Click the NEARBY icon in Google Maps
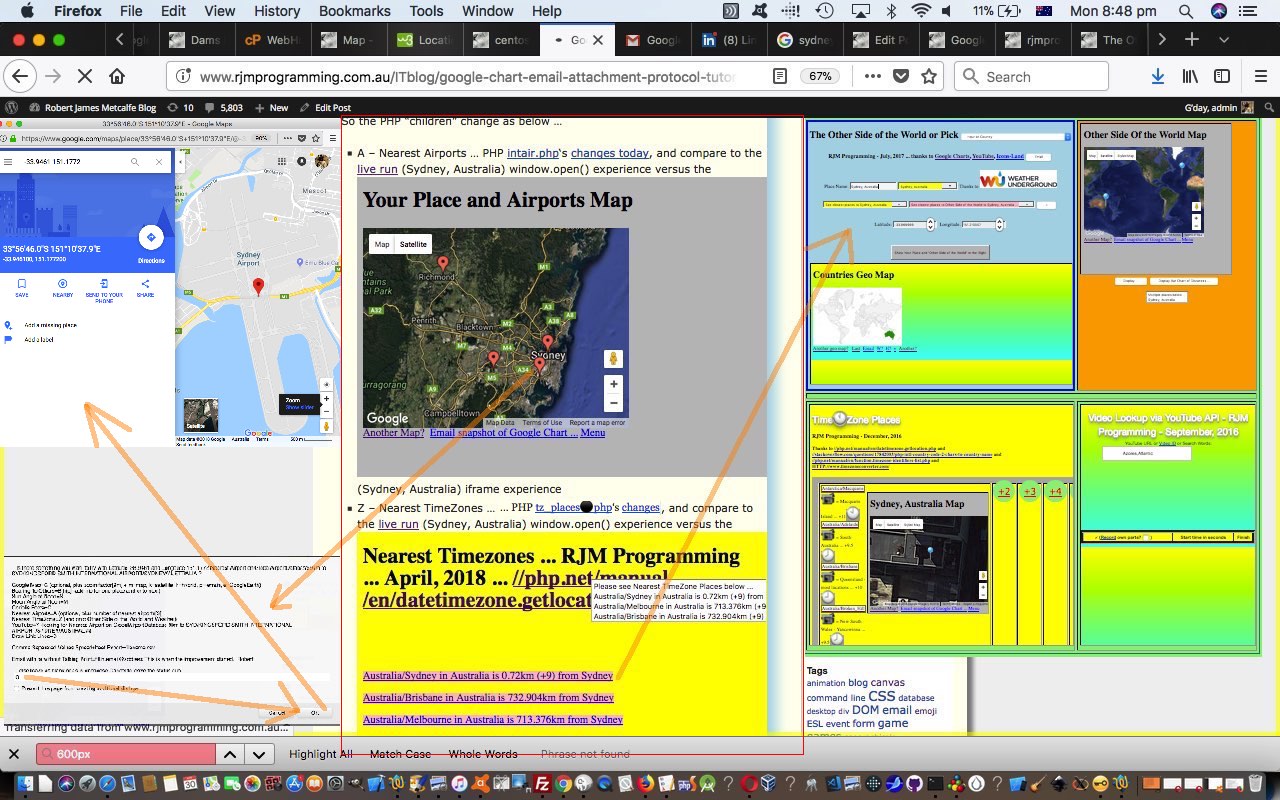1280x800 pixels. [62, 284]
